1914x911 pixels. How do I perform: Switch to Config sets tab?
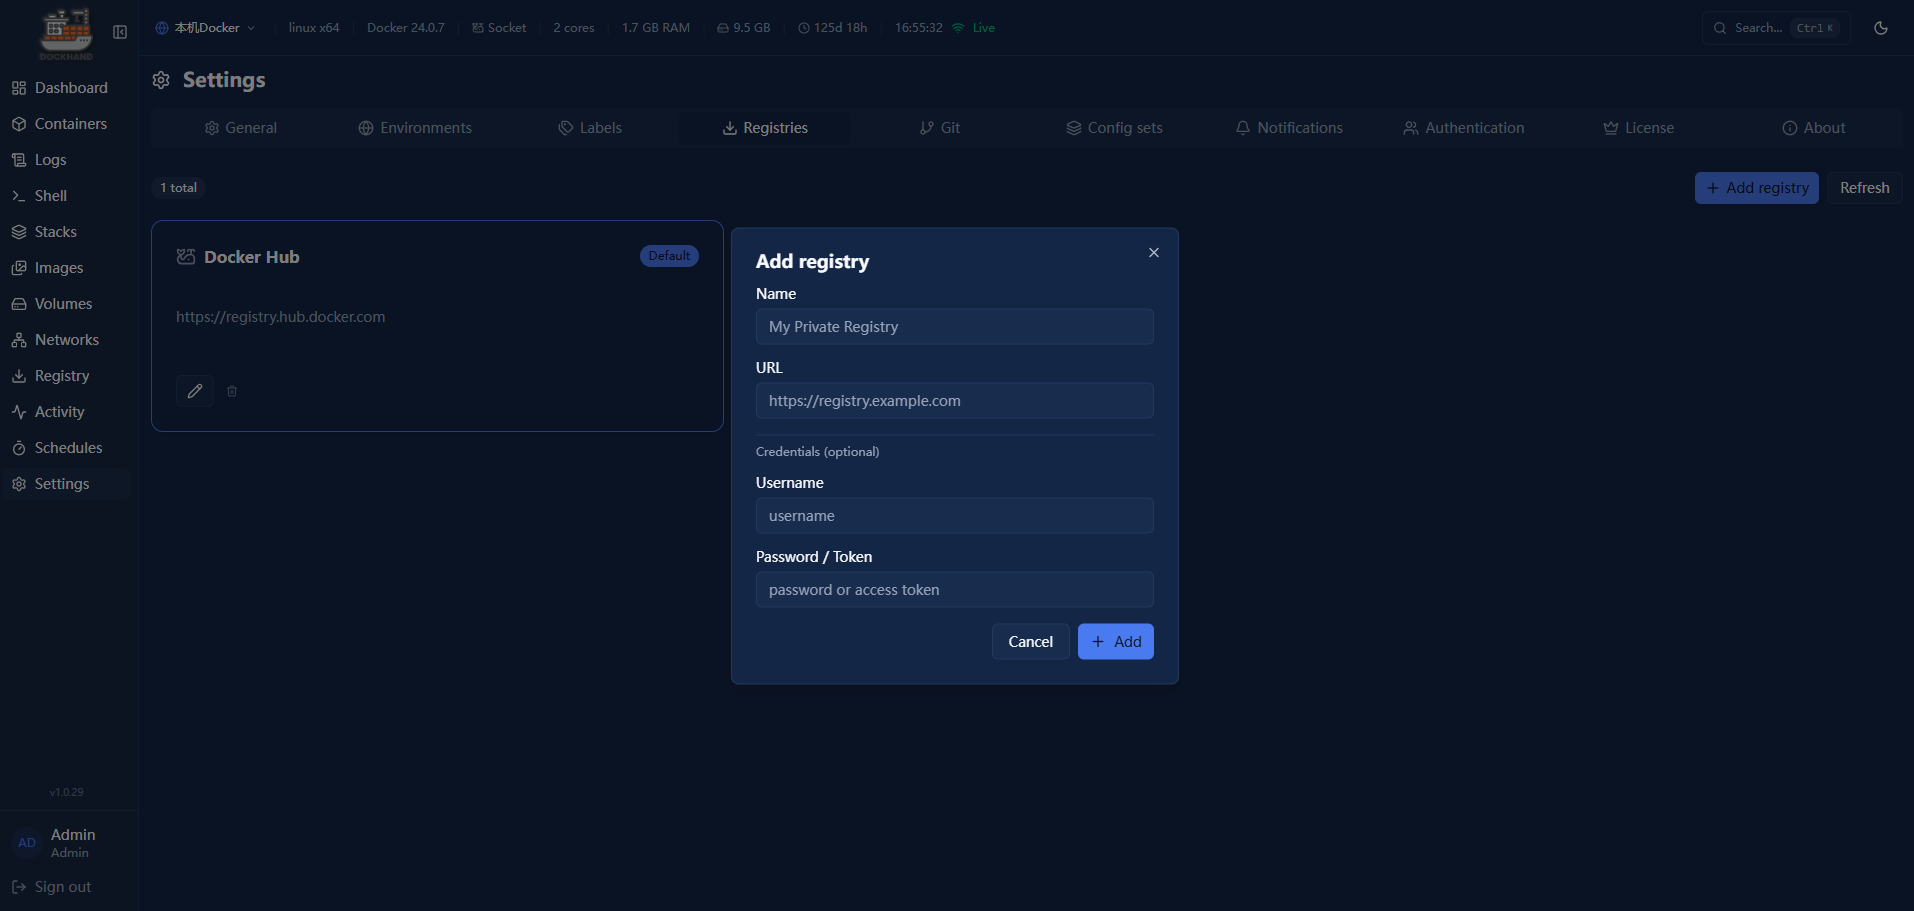point(1114,128)
